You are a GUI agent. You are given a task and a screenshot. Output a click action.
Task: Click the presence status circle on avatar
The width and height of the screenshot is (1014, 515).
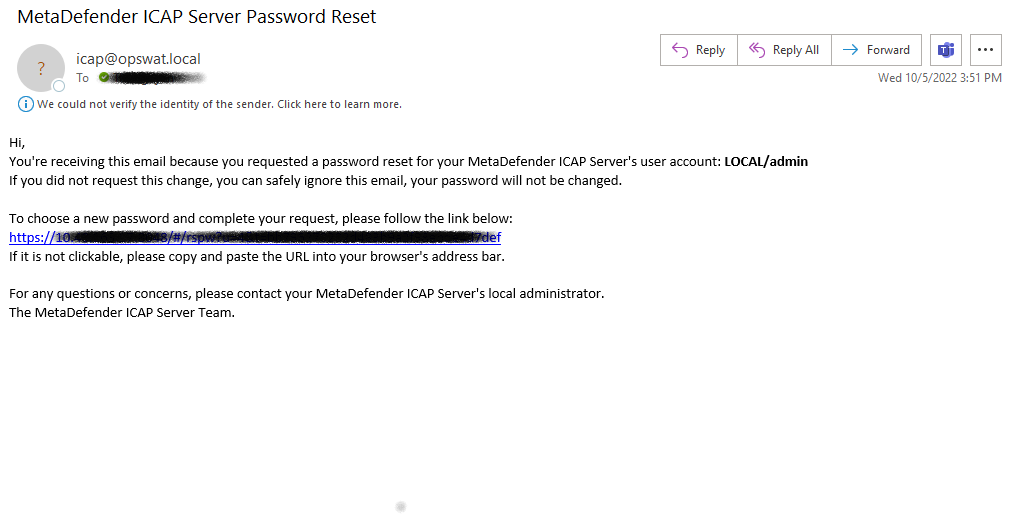pyautogui.click(x=59, y=86)
